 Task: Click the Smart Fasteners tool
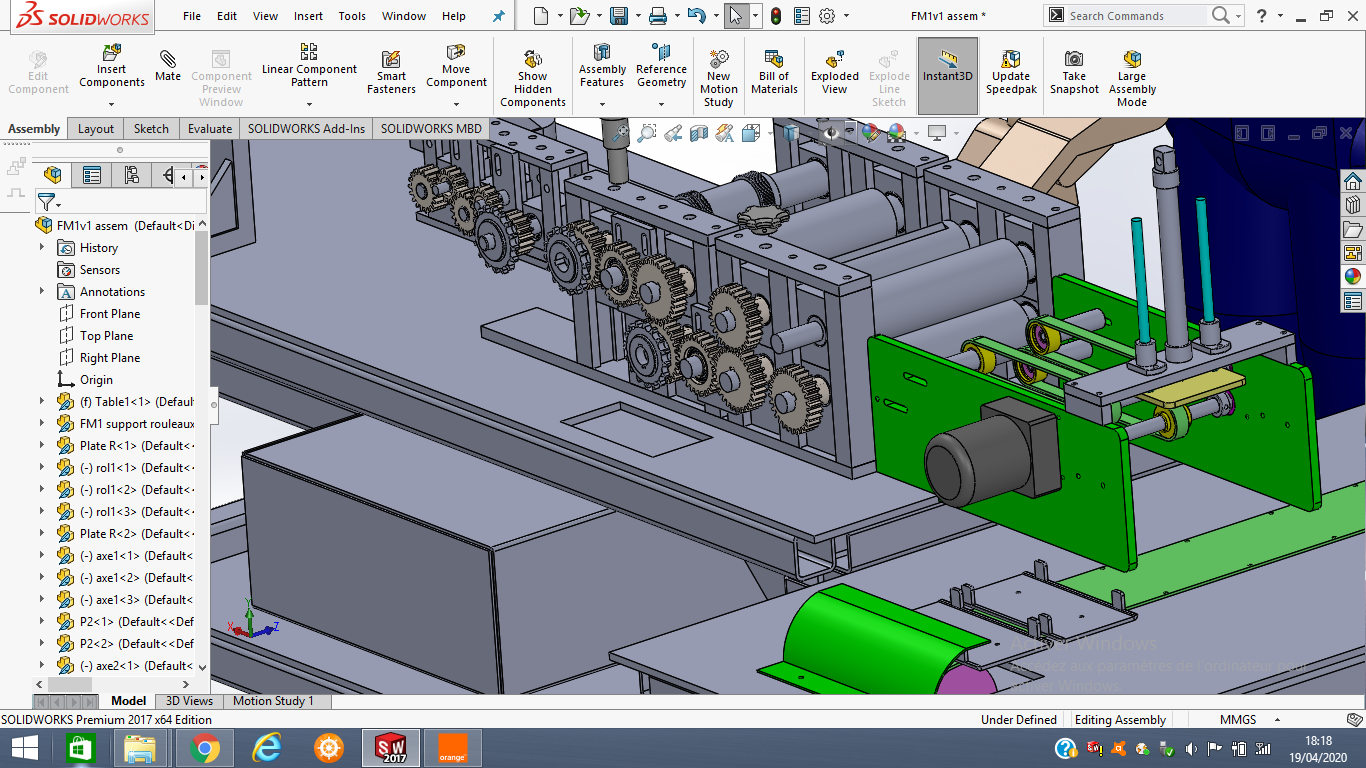391,73
